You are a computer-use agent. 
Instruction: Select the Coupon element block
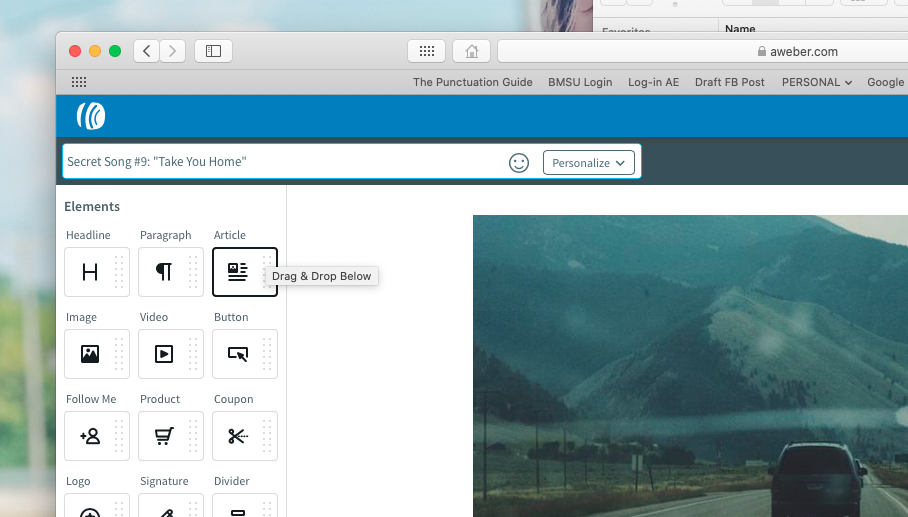point(245,436)
